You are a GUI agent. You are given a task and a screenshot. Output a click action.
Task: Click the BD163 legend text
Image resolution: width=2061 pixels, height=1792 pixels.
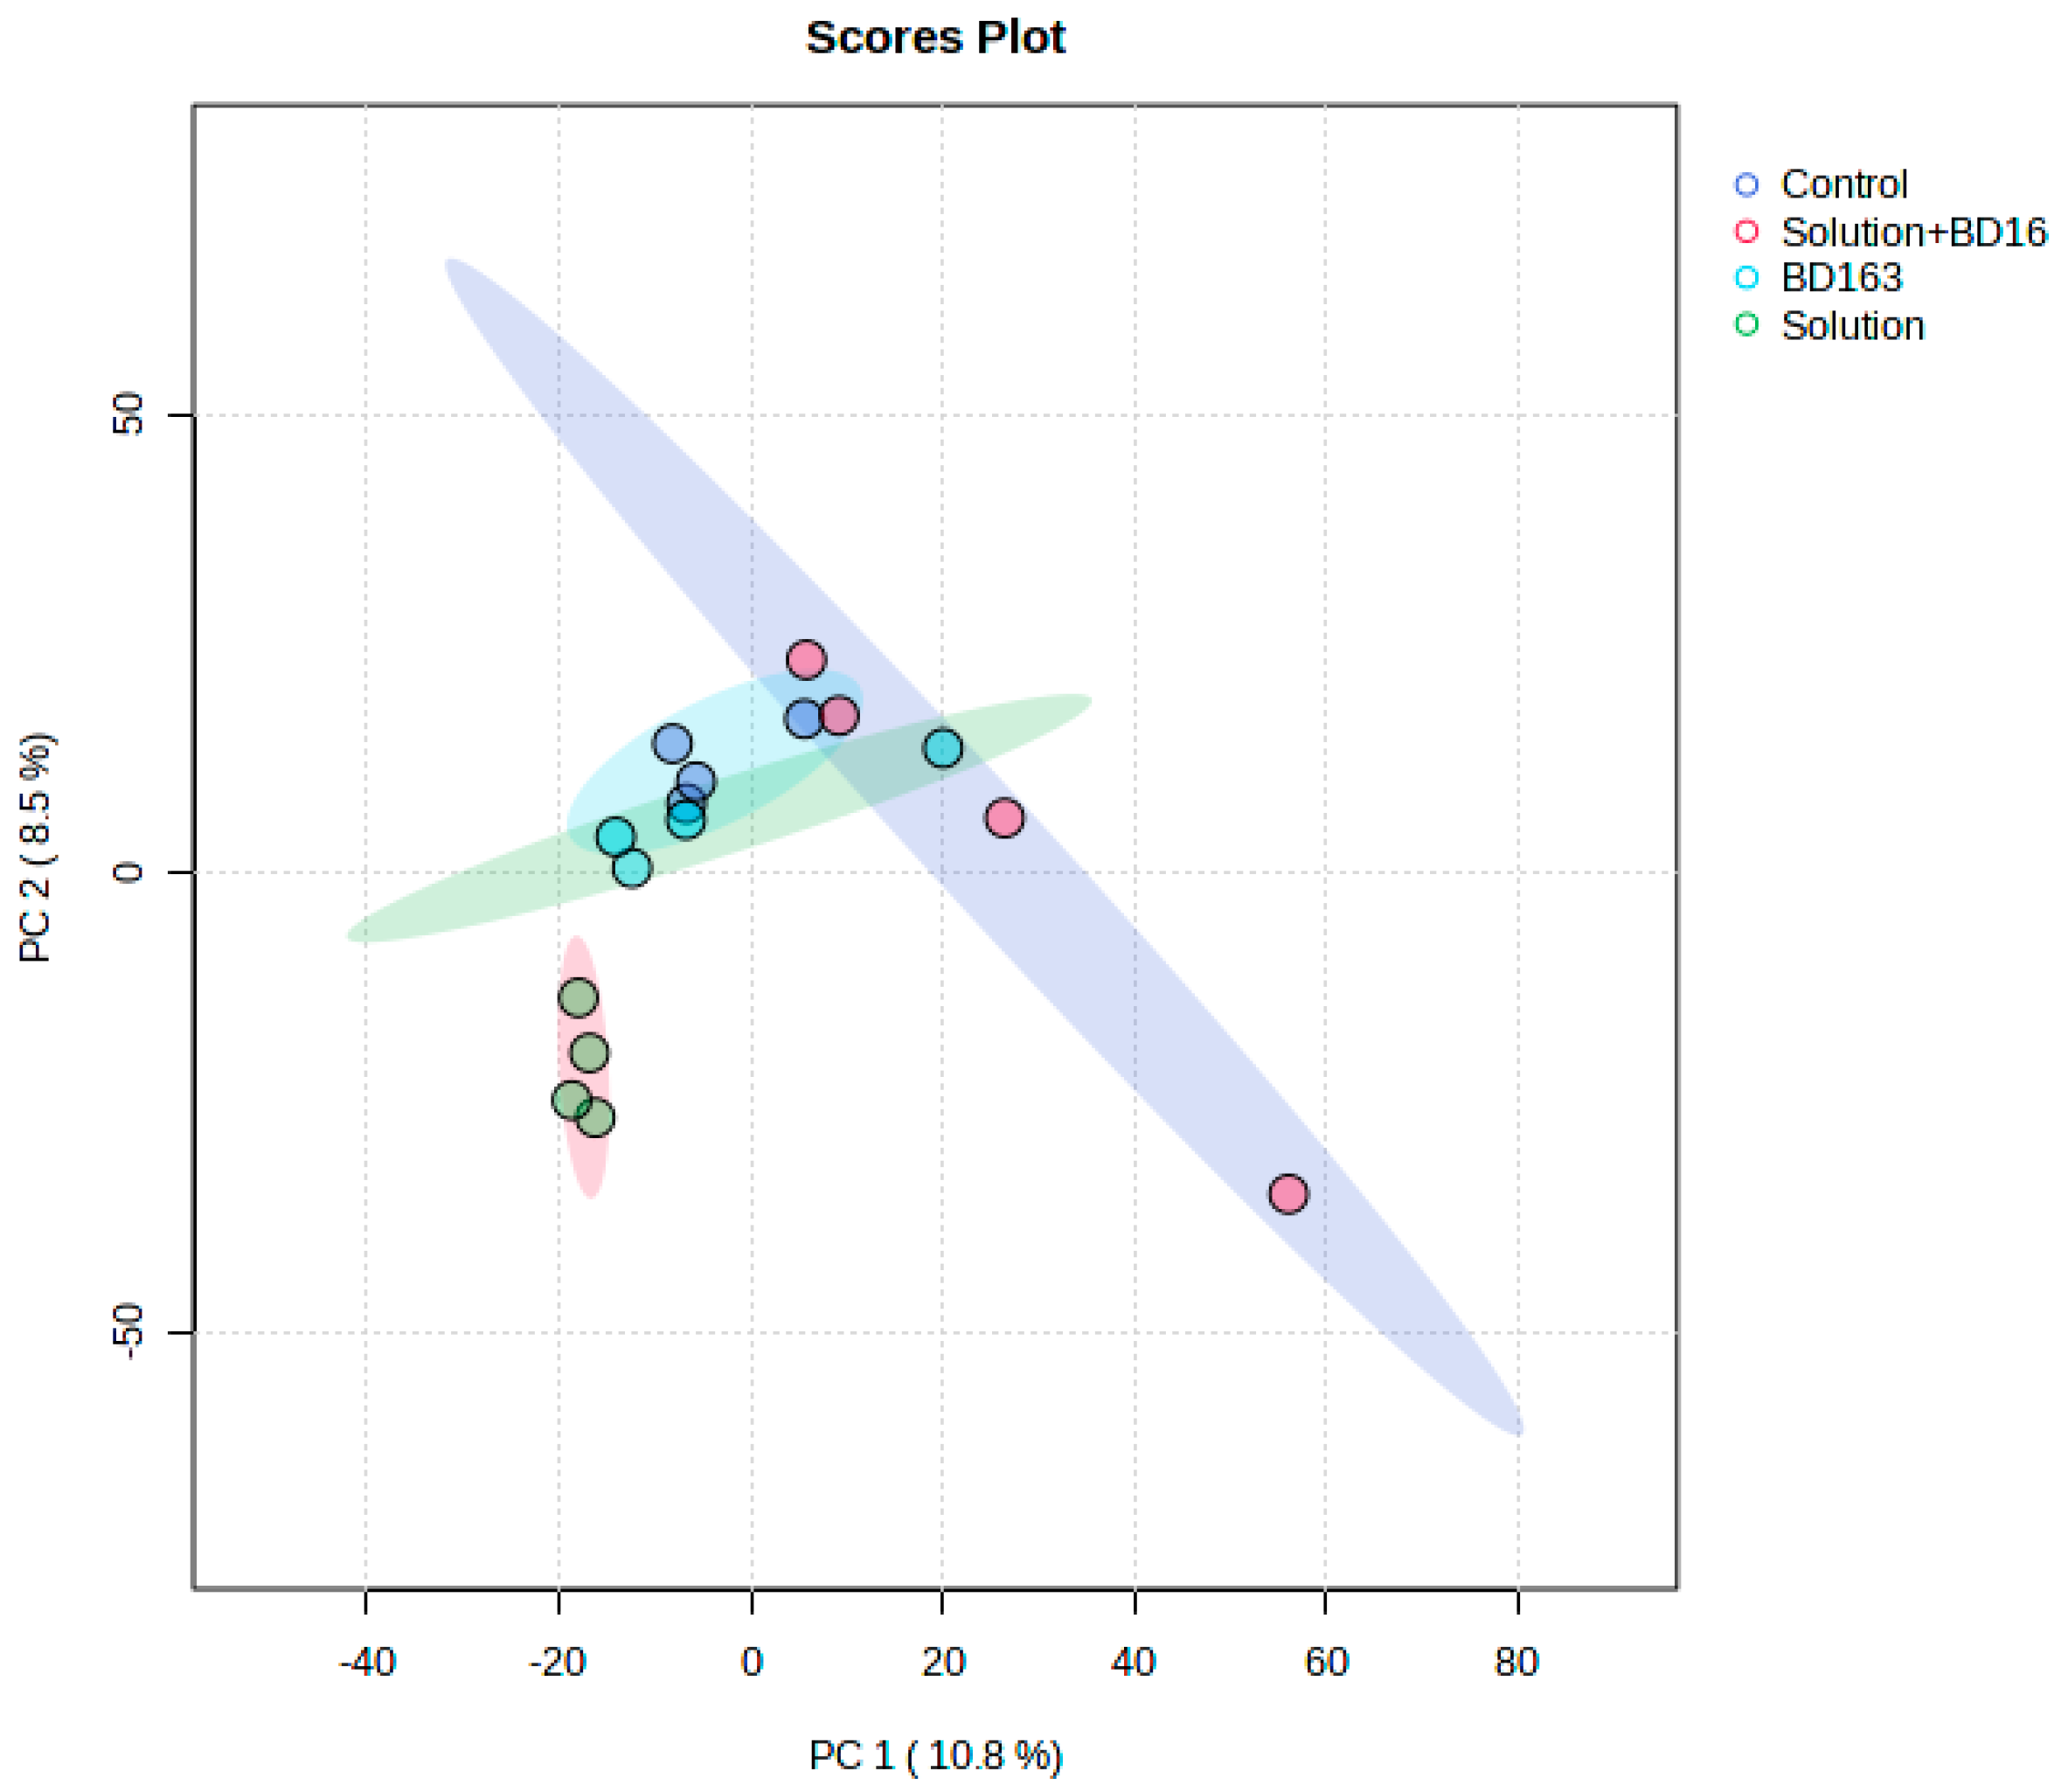(x=1841, y=278)
